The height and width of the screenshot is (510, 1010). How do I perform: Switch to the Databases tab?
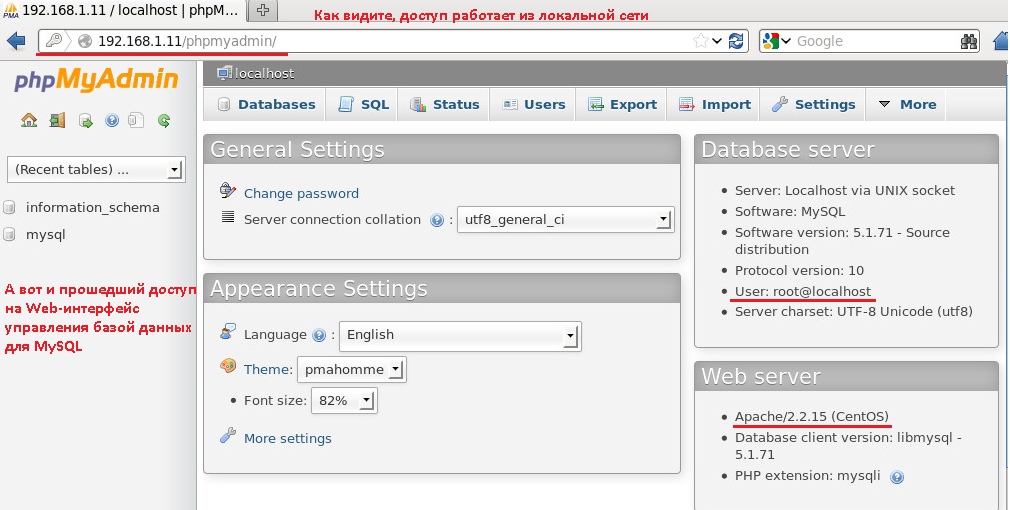265,104
